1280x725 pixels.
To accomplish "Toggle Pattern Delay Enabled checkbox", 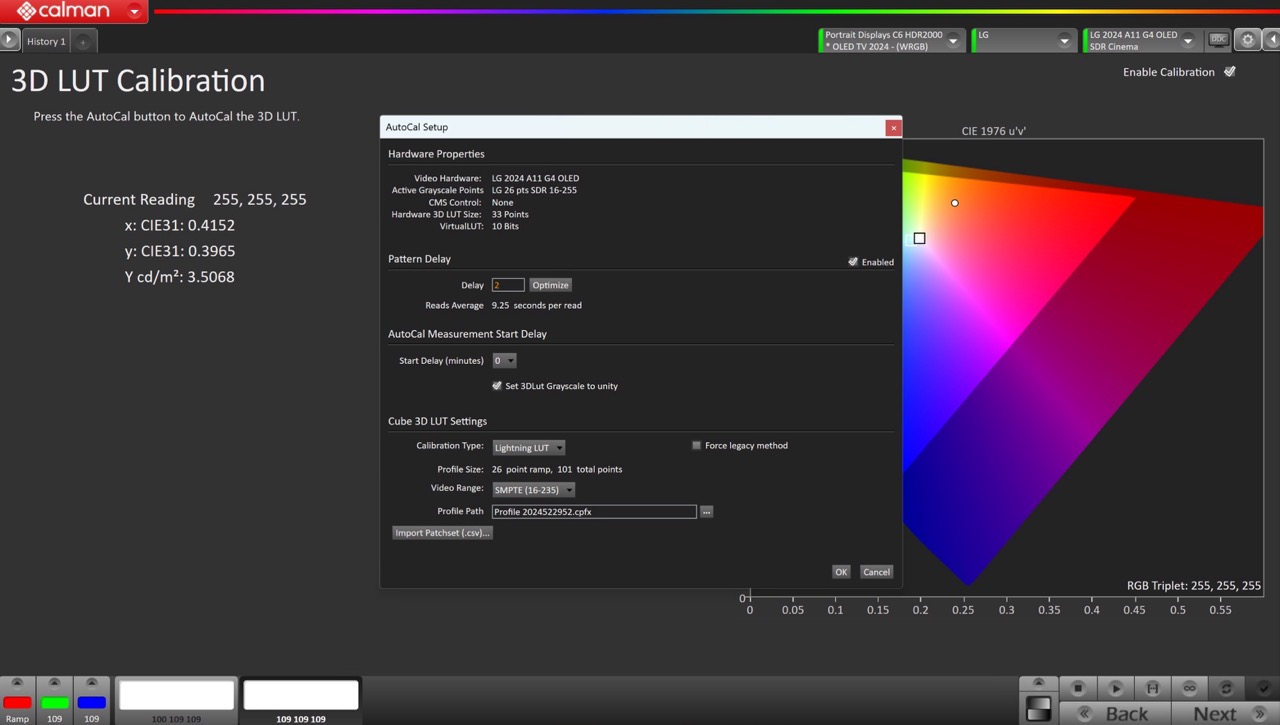I will [853, 261].
